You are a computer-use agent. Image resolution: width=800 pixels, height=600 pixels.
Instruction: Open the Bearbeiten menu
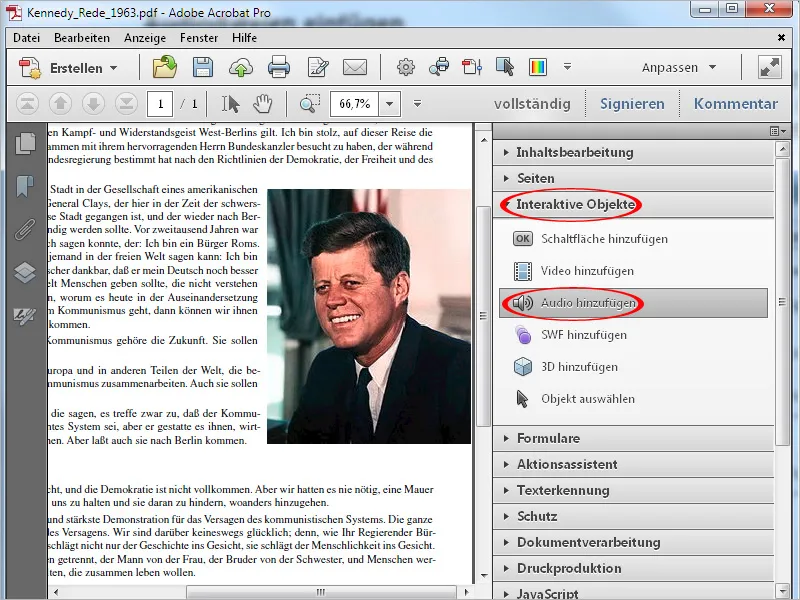click(x=82, y=38)
